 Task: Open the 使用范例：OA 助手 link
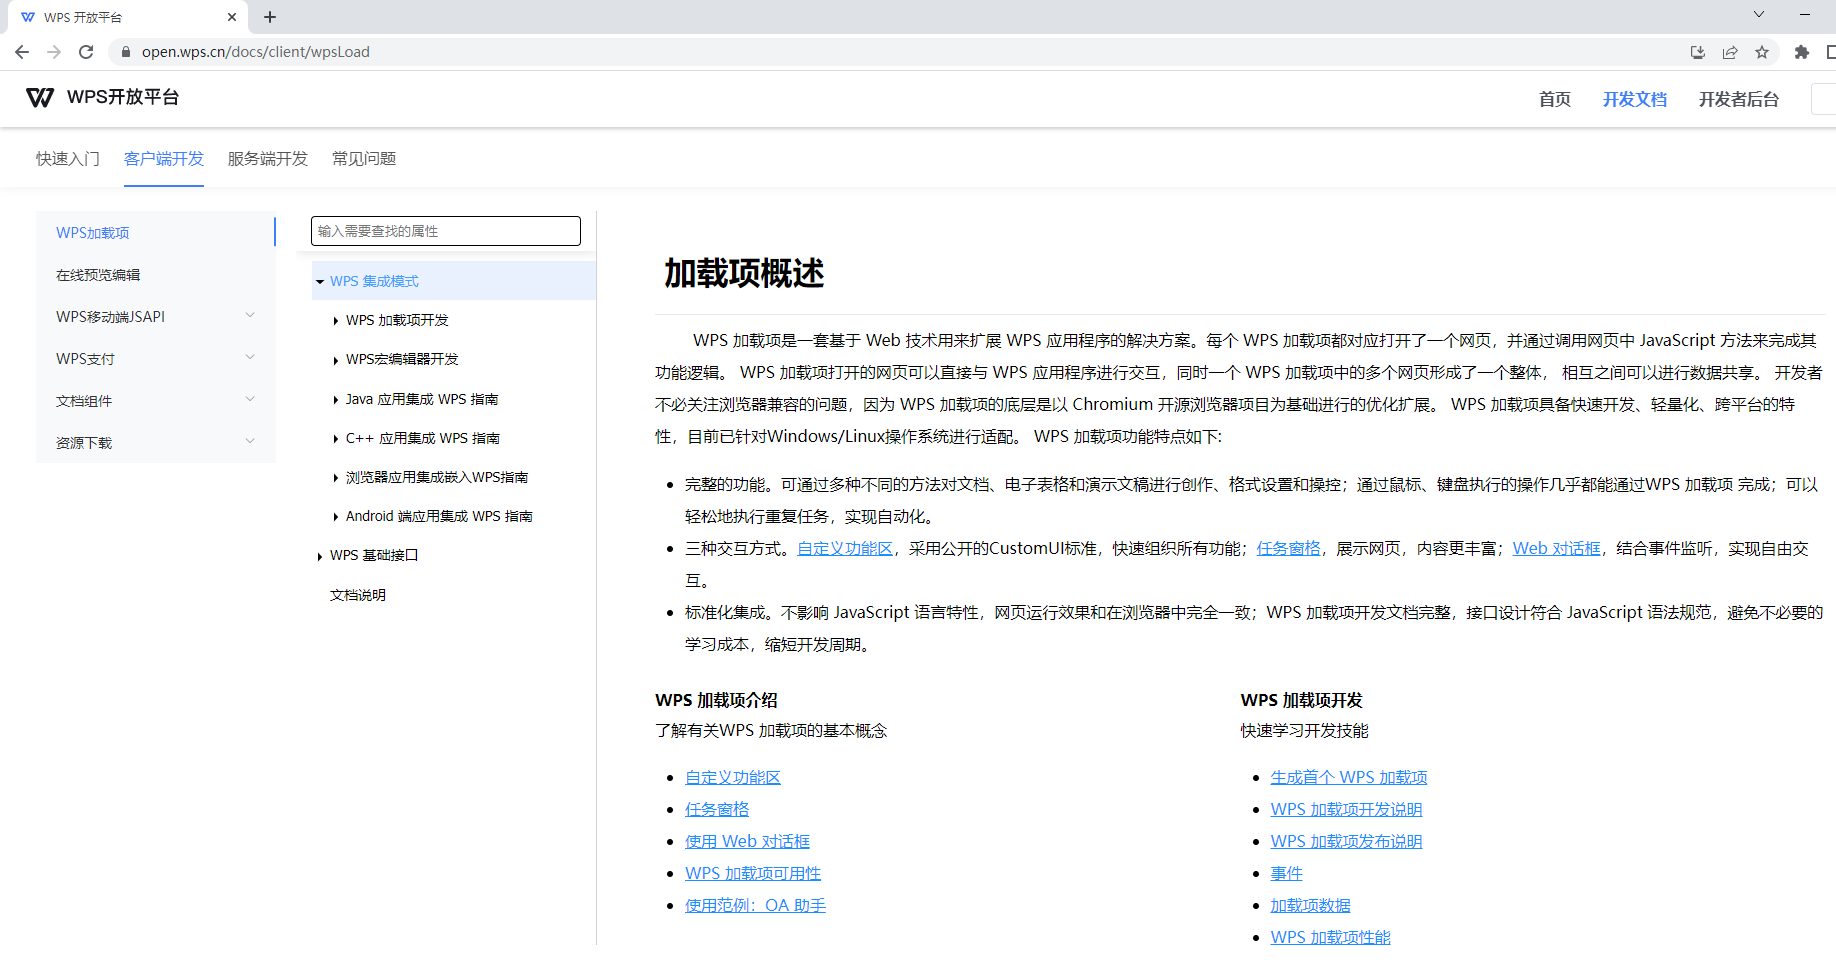755,906
